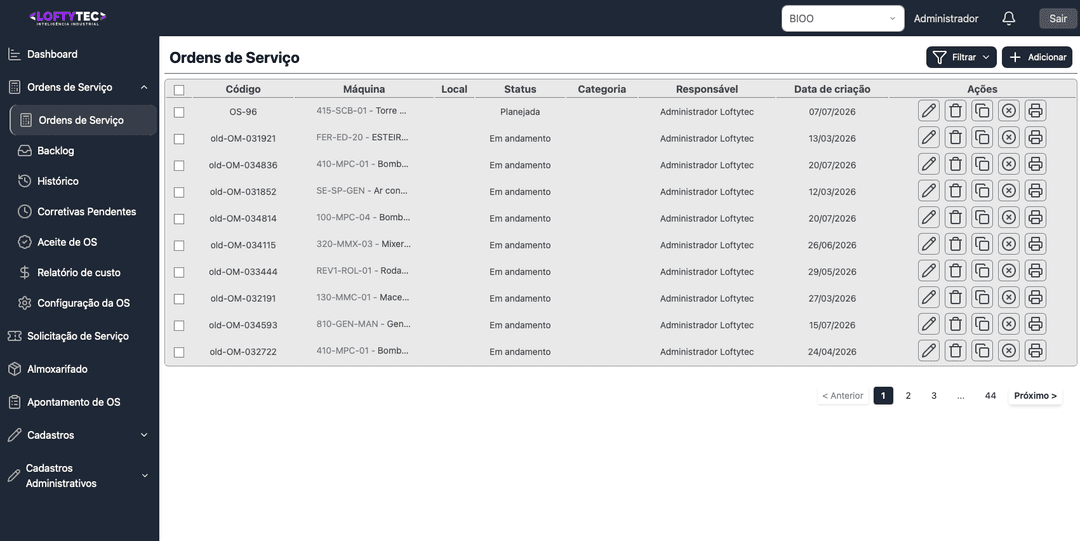Check the old-OM-031921 row checkbox
Viewport: 1080px width, 541px height.
coord(179,139)
